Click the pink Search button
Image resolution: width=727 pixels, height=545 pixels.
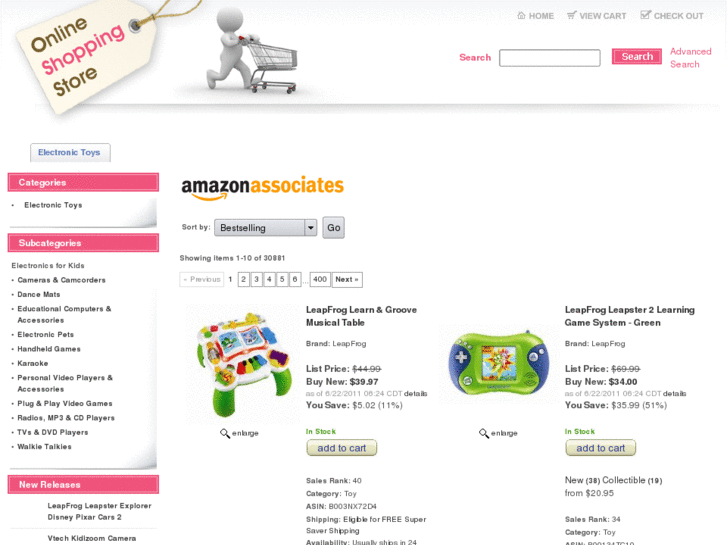[637, 57]
